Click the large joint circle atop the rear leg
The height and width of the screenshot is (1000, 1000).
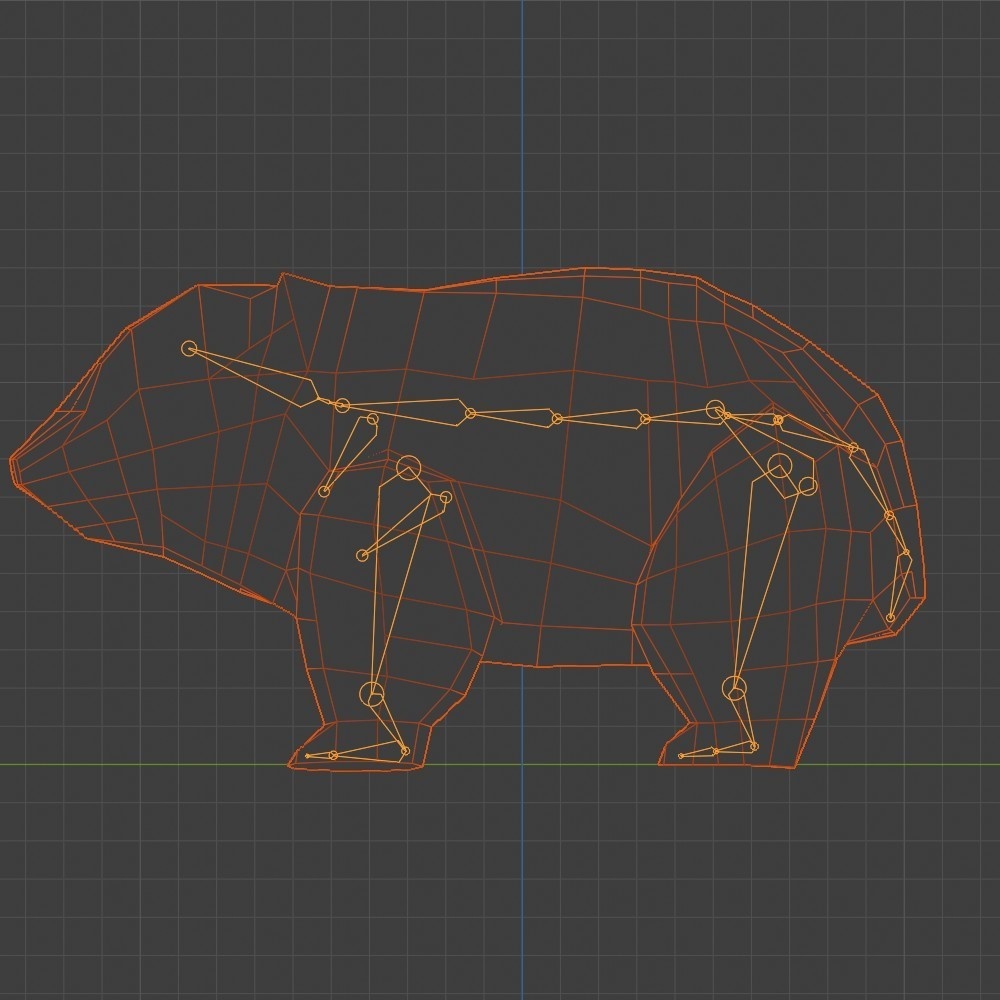(780, 466)
